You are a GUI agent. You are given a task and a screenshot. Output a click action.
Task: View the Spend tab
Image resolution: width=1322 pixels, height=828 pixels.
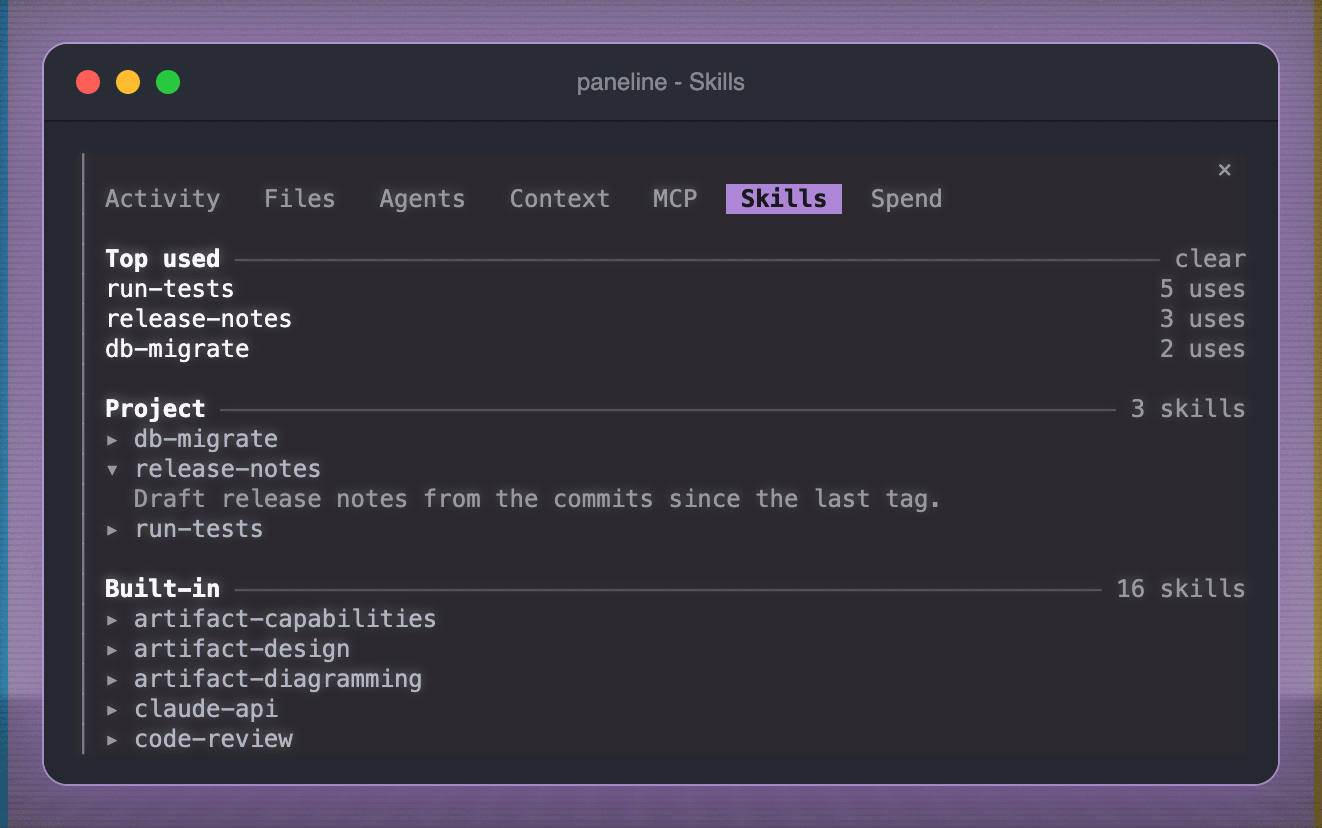click(906, 199)
